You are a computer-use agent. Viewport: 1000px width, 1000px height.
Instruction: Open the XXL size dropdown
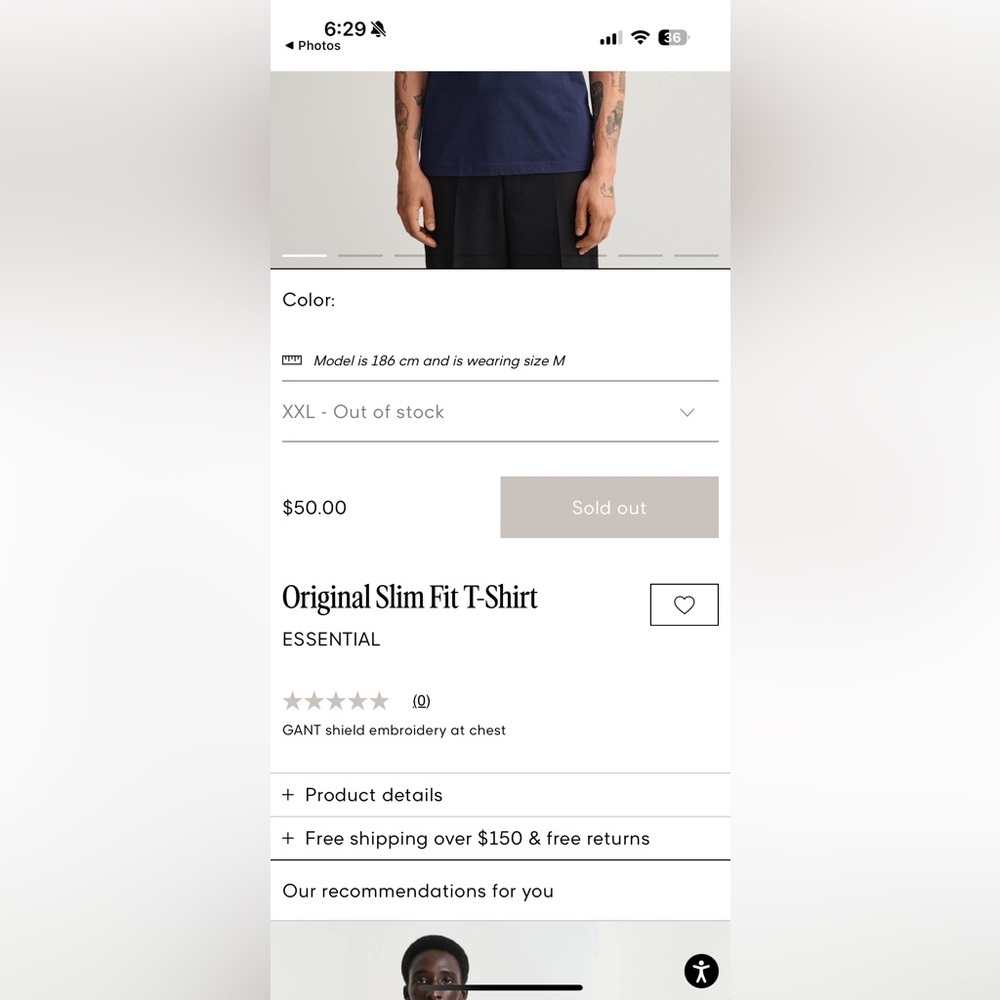pyautogui.click(x=500, y=412)
